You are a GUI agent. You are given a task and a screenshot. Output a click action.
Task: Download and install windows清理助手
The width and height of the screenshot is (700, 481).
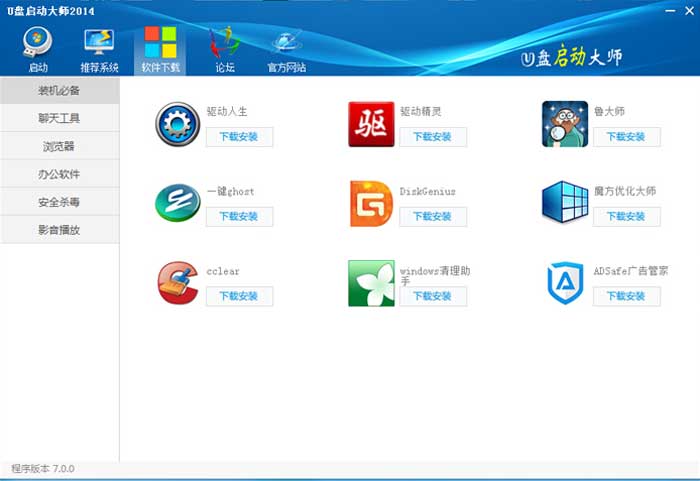click(x=433, y=296)
